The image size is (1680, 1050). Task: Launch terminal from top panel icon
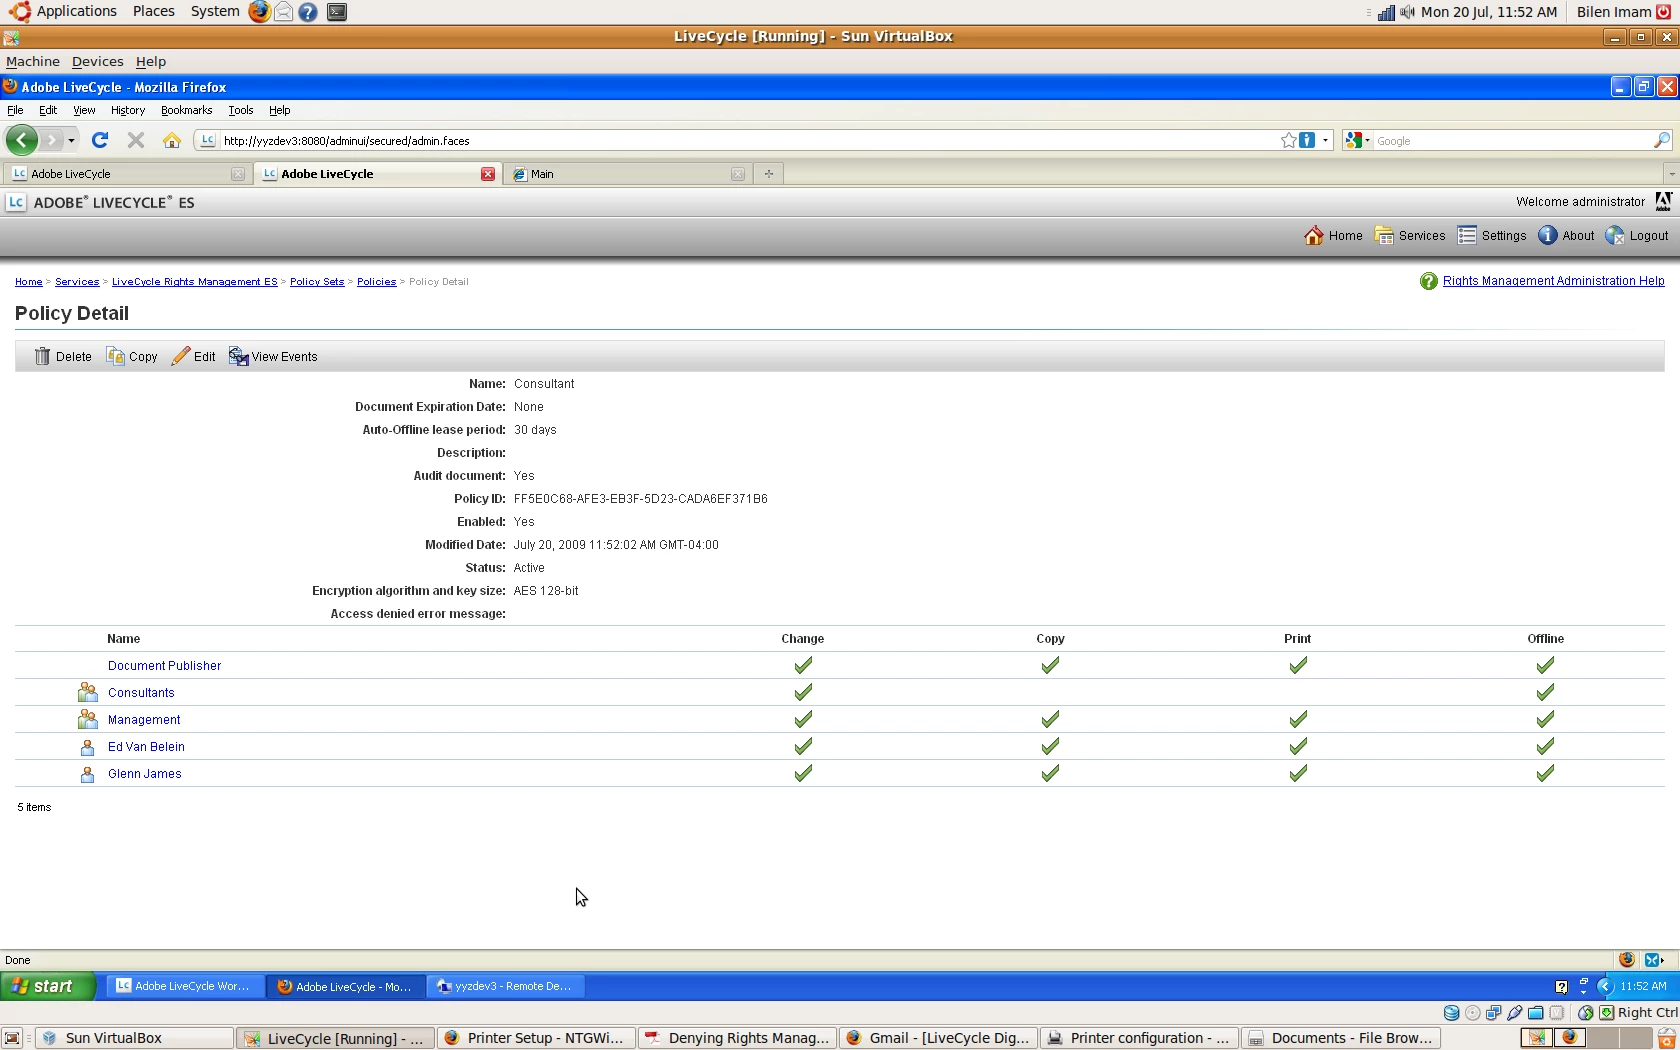coord(337,12)
